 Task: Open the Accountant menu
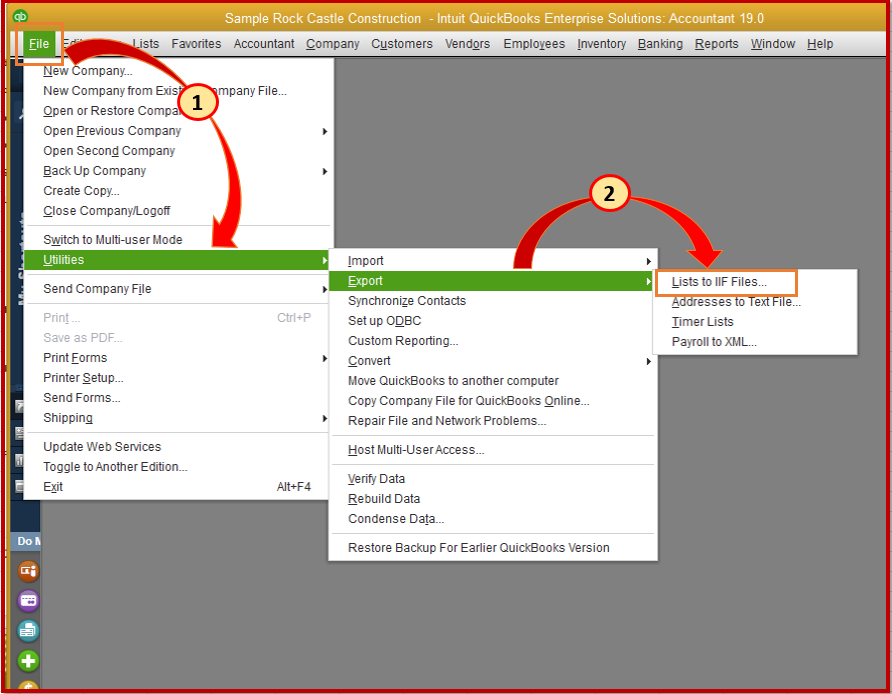click(264, 44)
